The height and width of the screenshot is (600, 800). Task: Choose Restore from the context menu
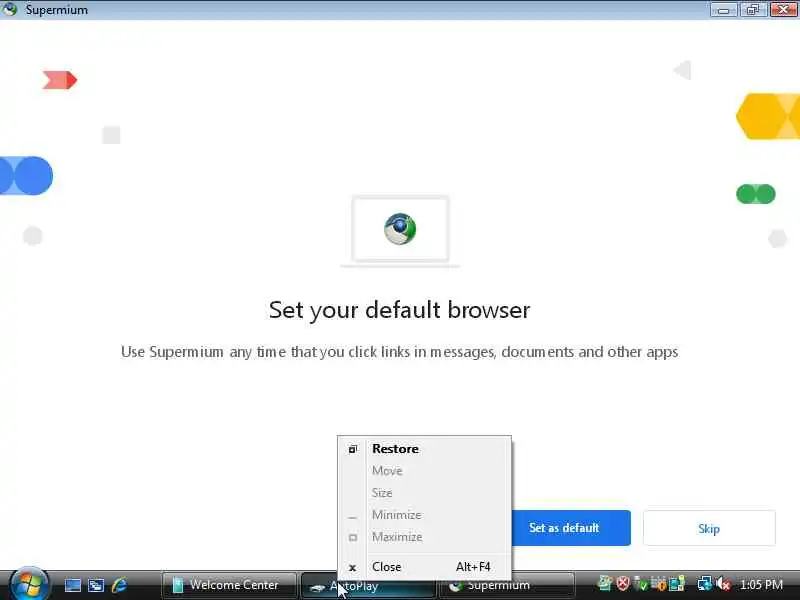[x=424, y=449]
